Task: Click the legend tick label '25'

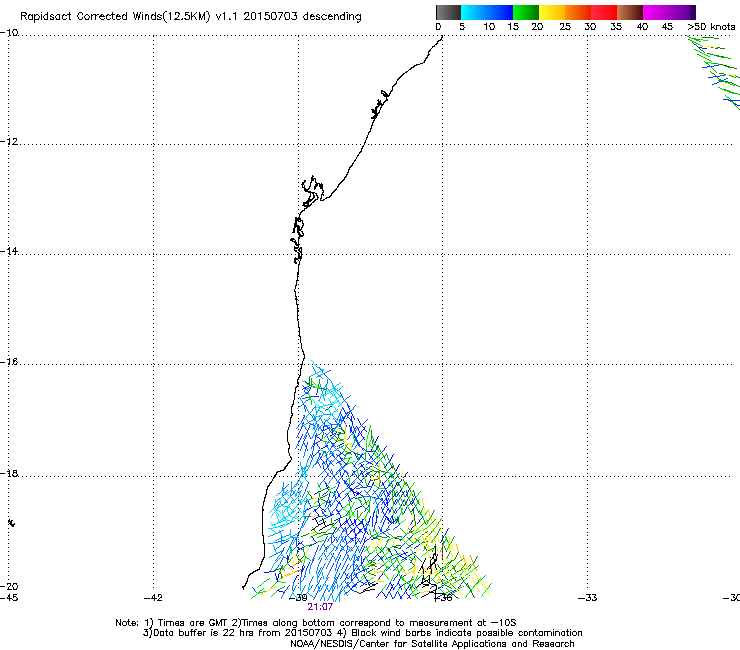Action: (565, 27)
